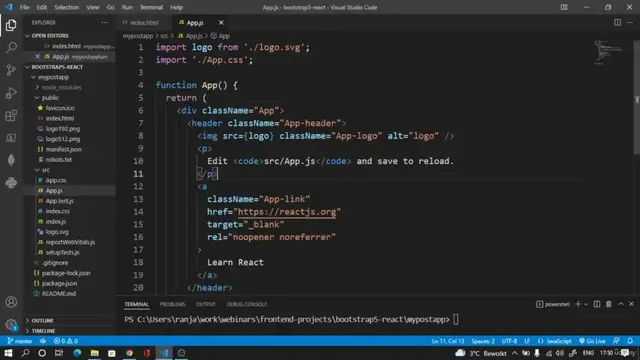Open the Terminal menu
This screenshot has width=640, height=360.
(151, 7)
